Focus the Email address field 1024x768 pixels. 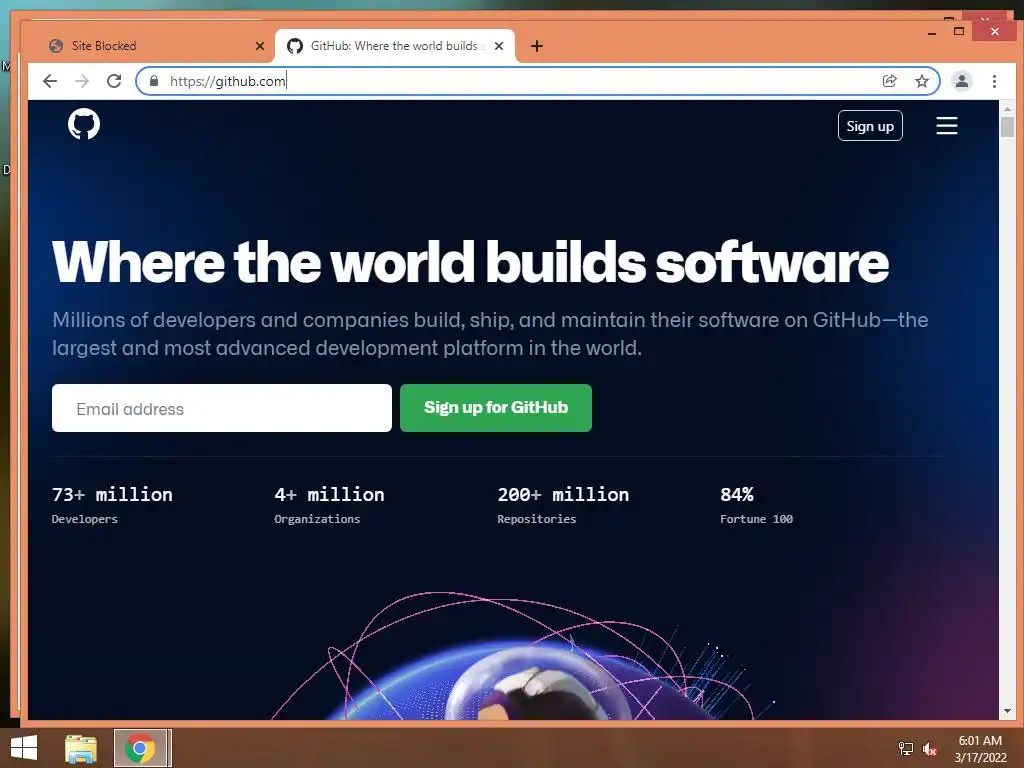point(221,408)
